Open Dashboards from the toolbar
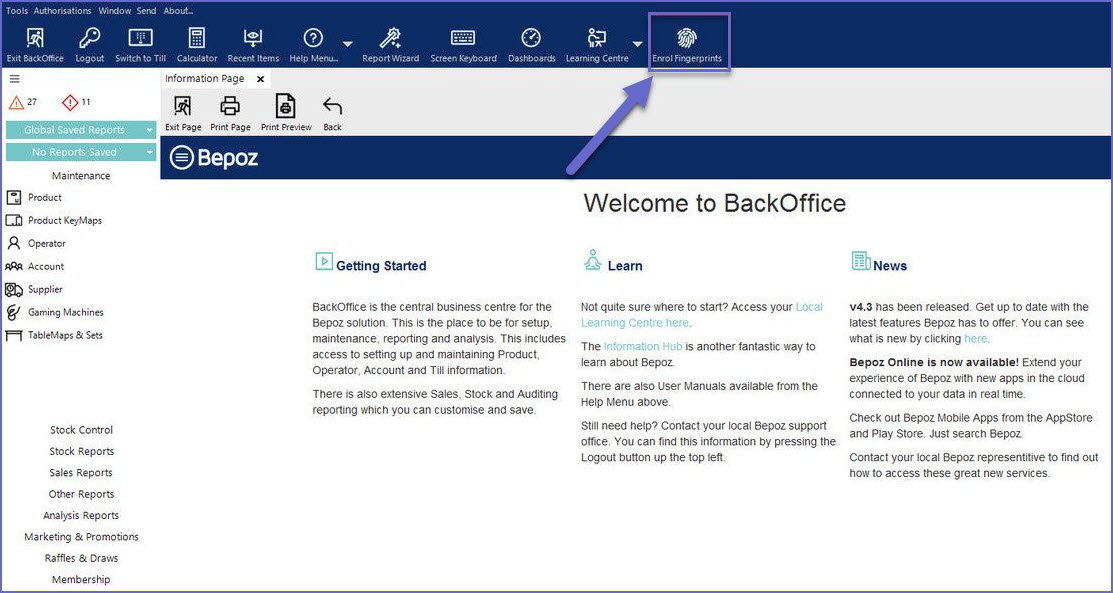1113x593 pixels. (x=531, y=40)
